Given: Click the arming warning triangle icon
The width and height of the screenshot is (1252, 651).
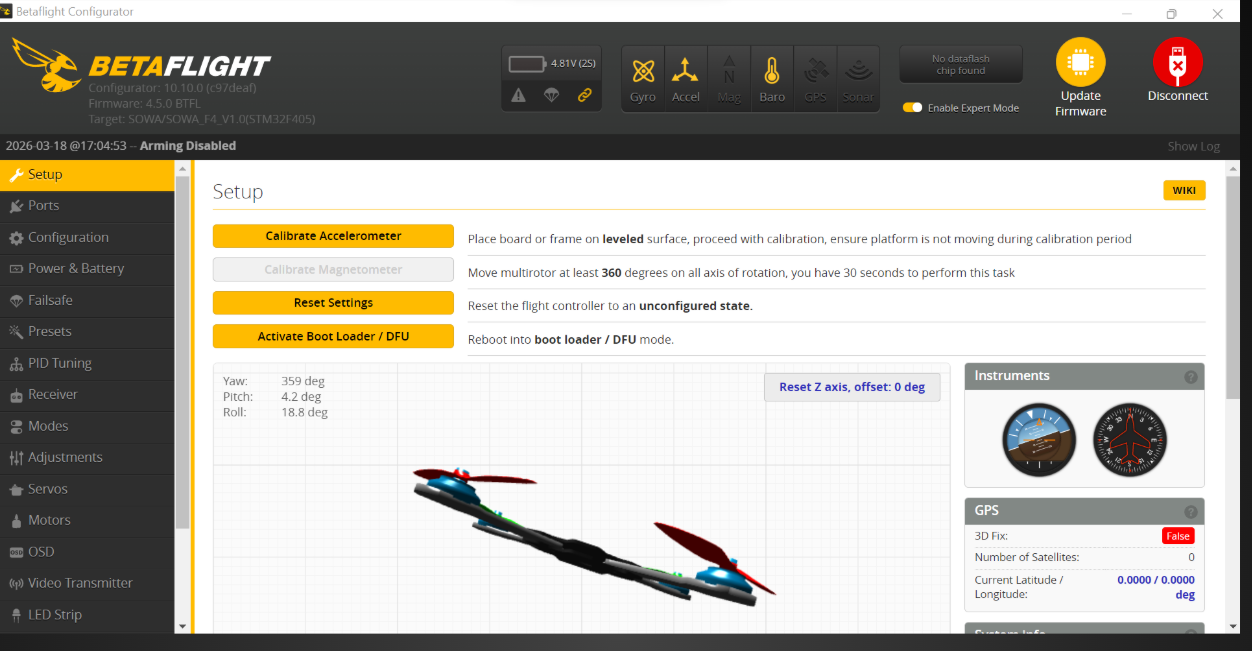Looking at the screenshot, I should point(518,95).
